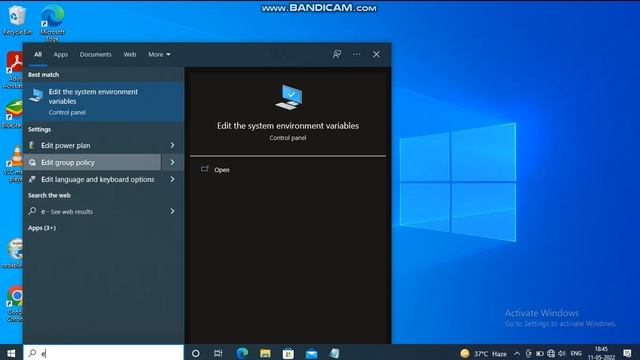This screenshot has width=640, height=360.
Task: Open the clock and date flyout
Action: click(601, 353)
